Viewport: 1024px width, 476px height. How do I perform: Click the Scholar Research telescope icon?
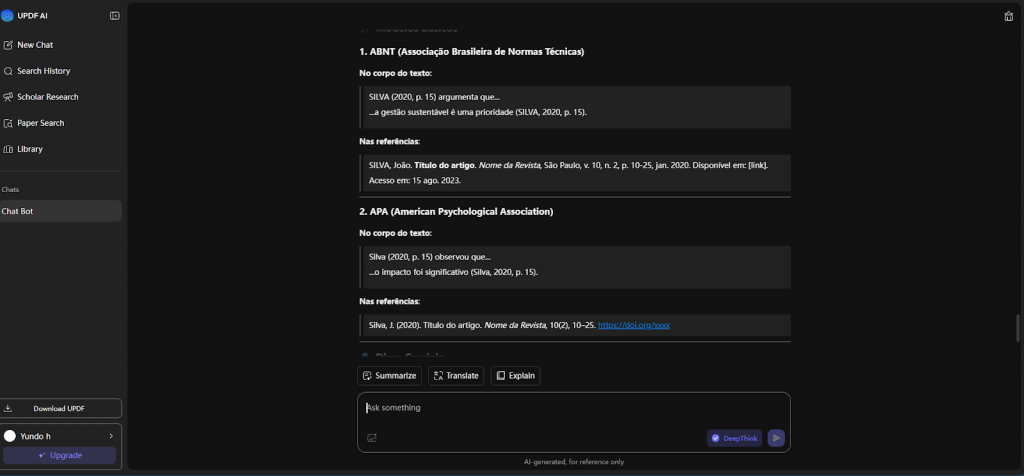click(8, 97)
